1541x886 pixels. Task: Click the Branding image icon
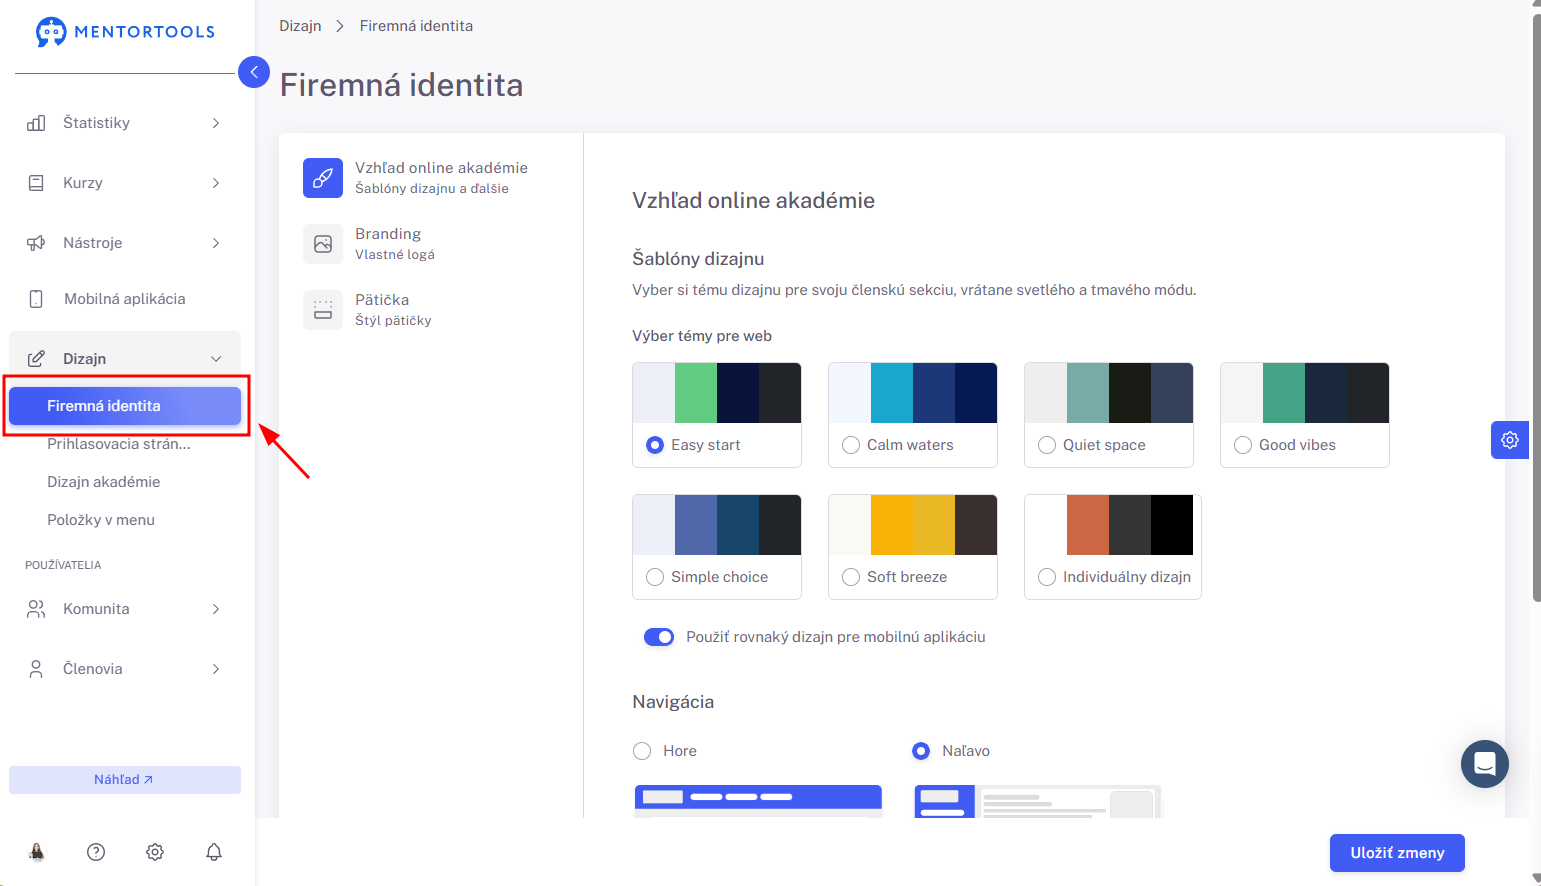pos(323,244)
